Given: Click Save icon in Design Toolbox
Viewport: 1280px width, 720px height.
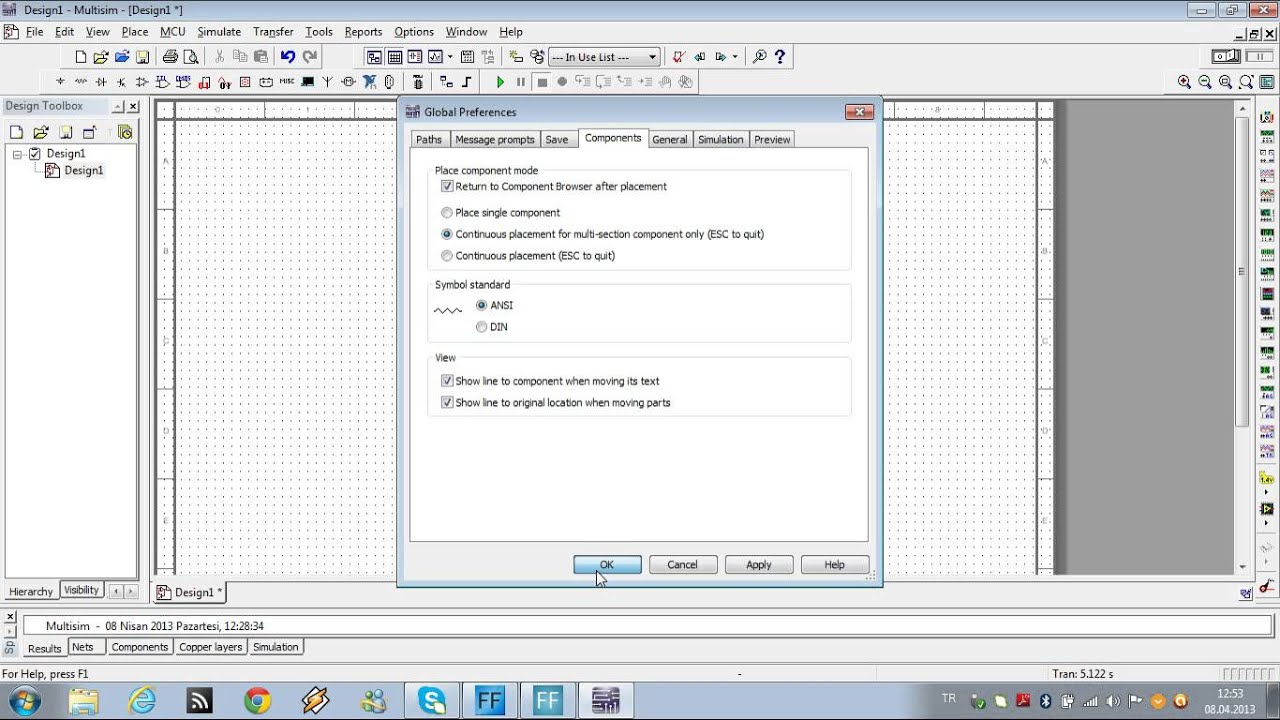Looking at the screenshot, I should coord(65,132).
